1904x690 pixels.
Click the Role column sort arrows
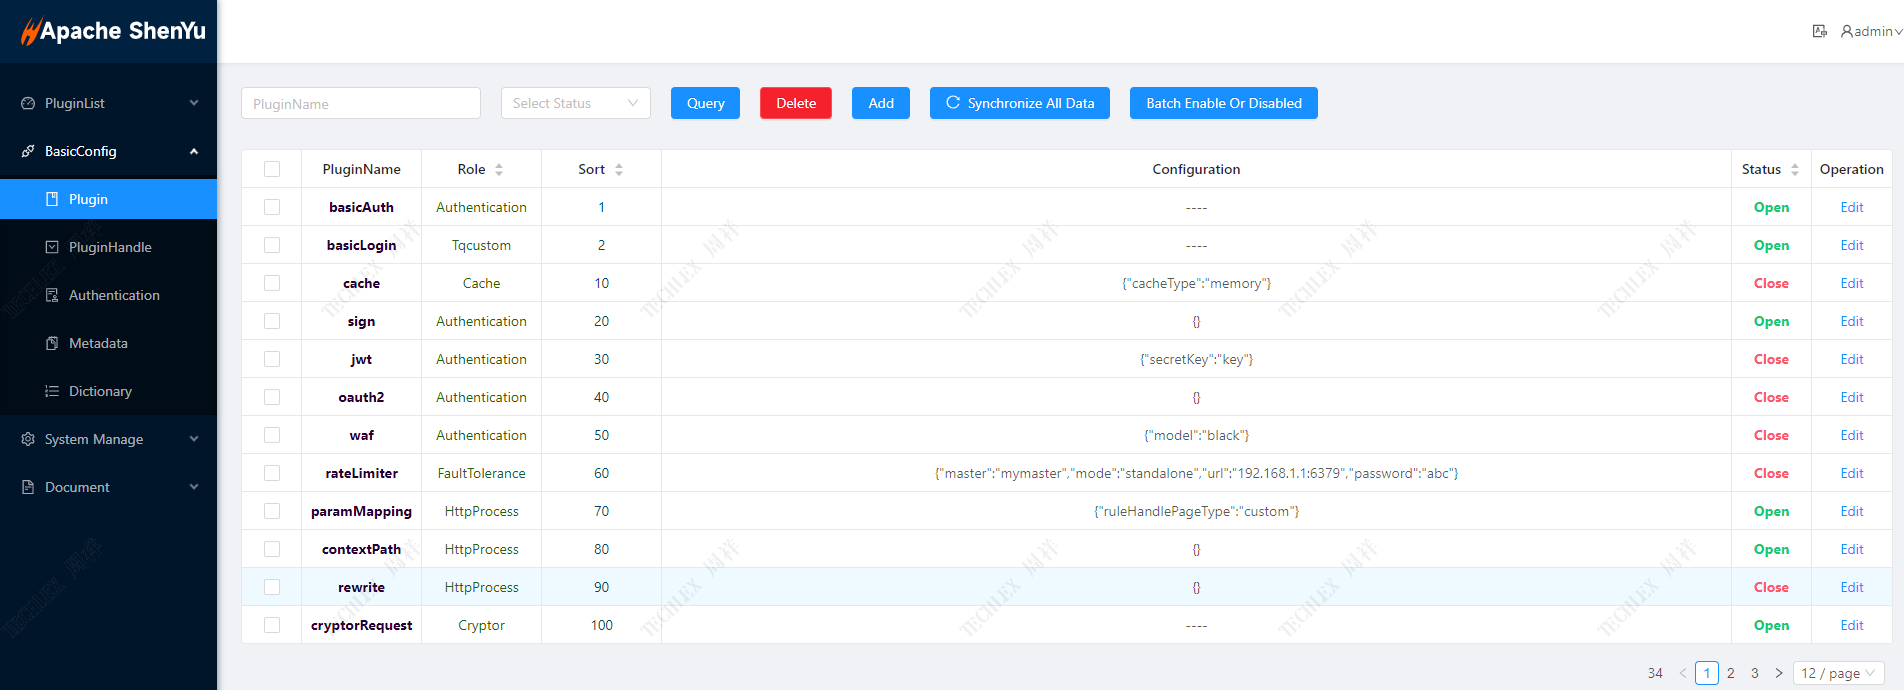pos(499,170)
